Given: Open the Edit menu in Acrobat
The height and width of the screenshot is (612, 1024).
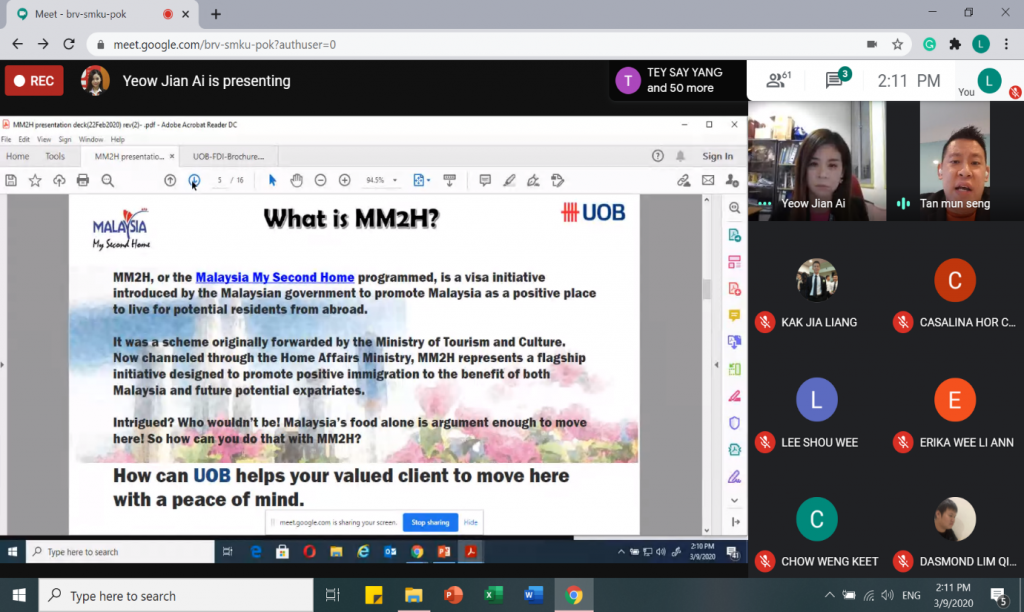Looking at the screenshot, I should coord(24,139).
